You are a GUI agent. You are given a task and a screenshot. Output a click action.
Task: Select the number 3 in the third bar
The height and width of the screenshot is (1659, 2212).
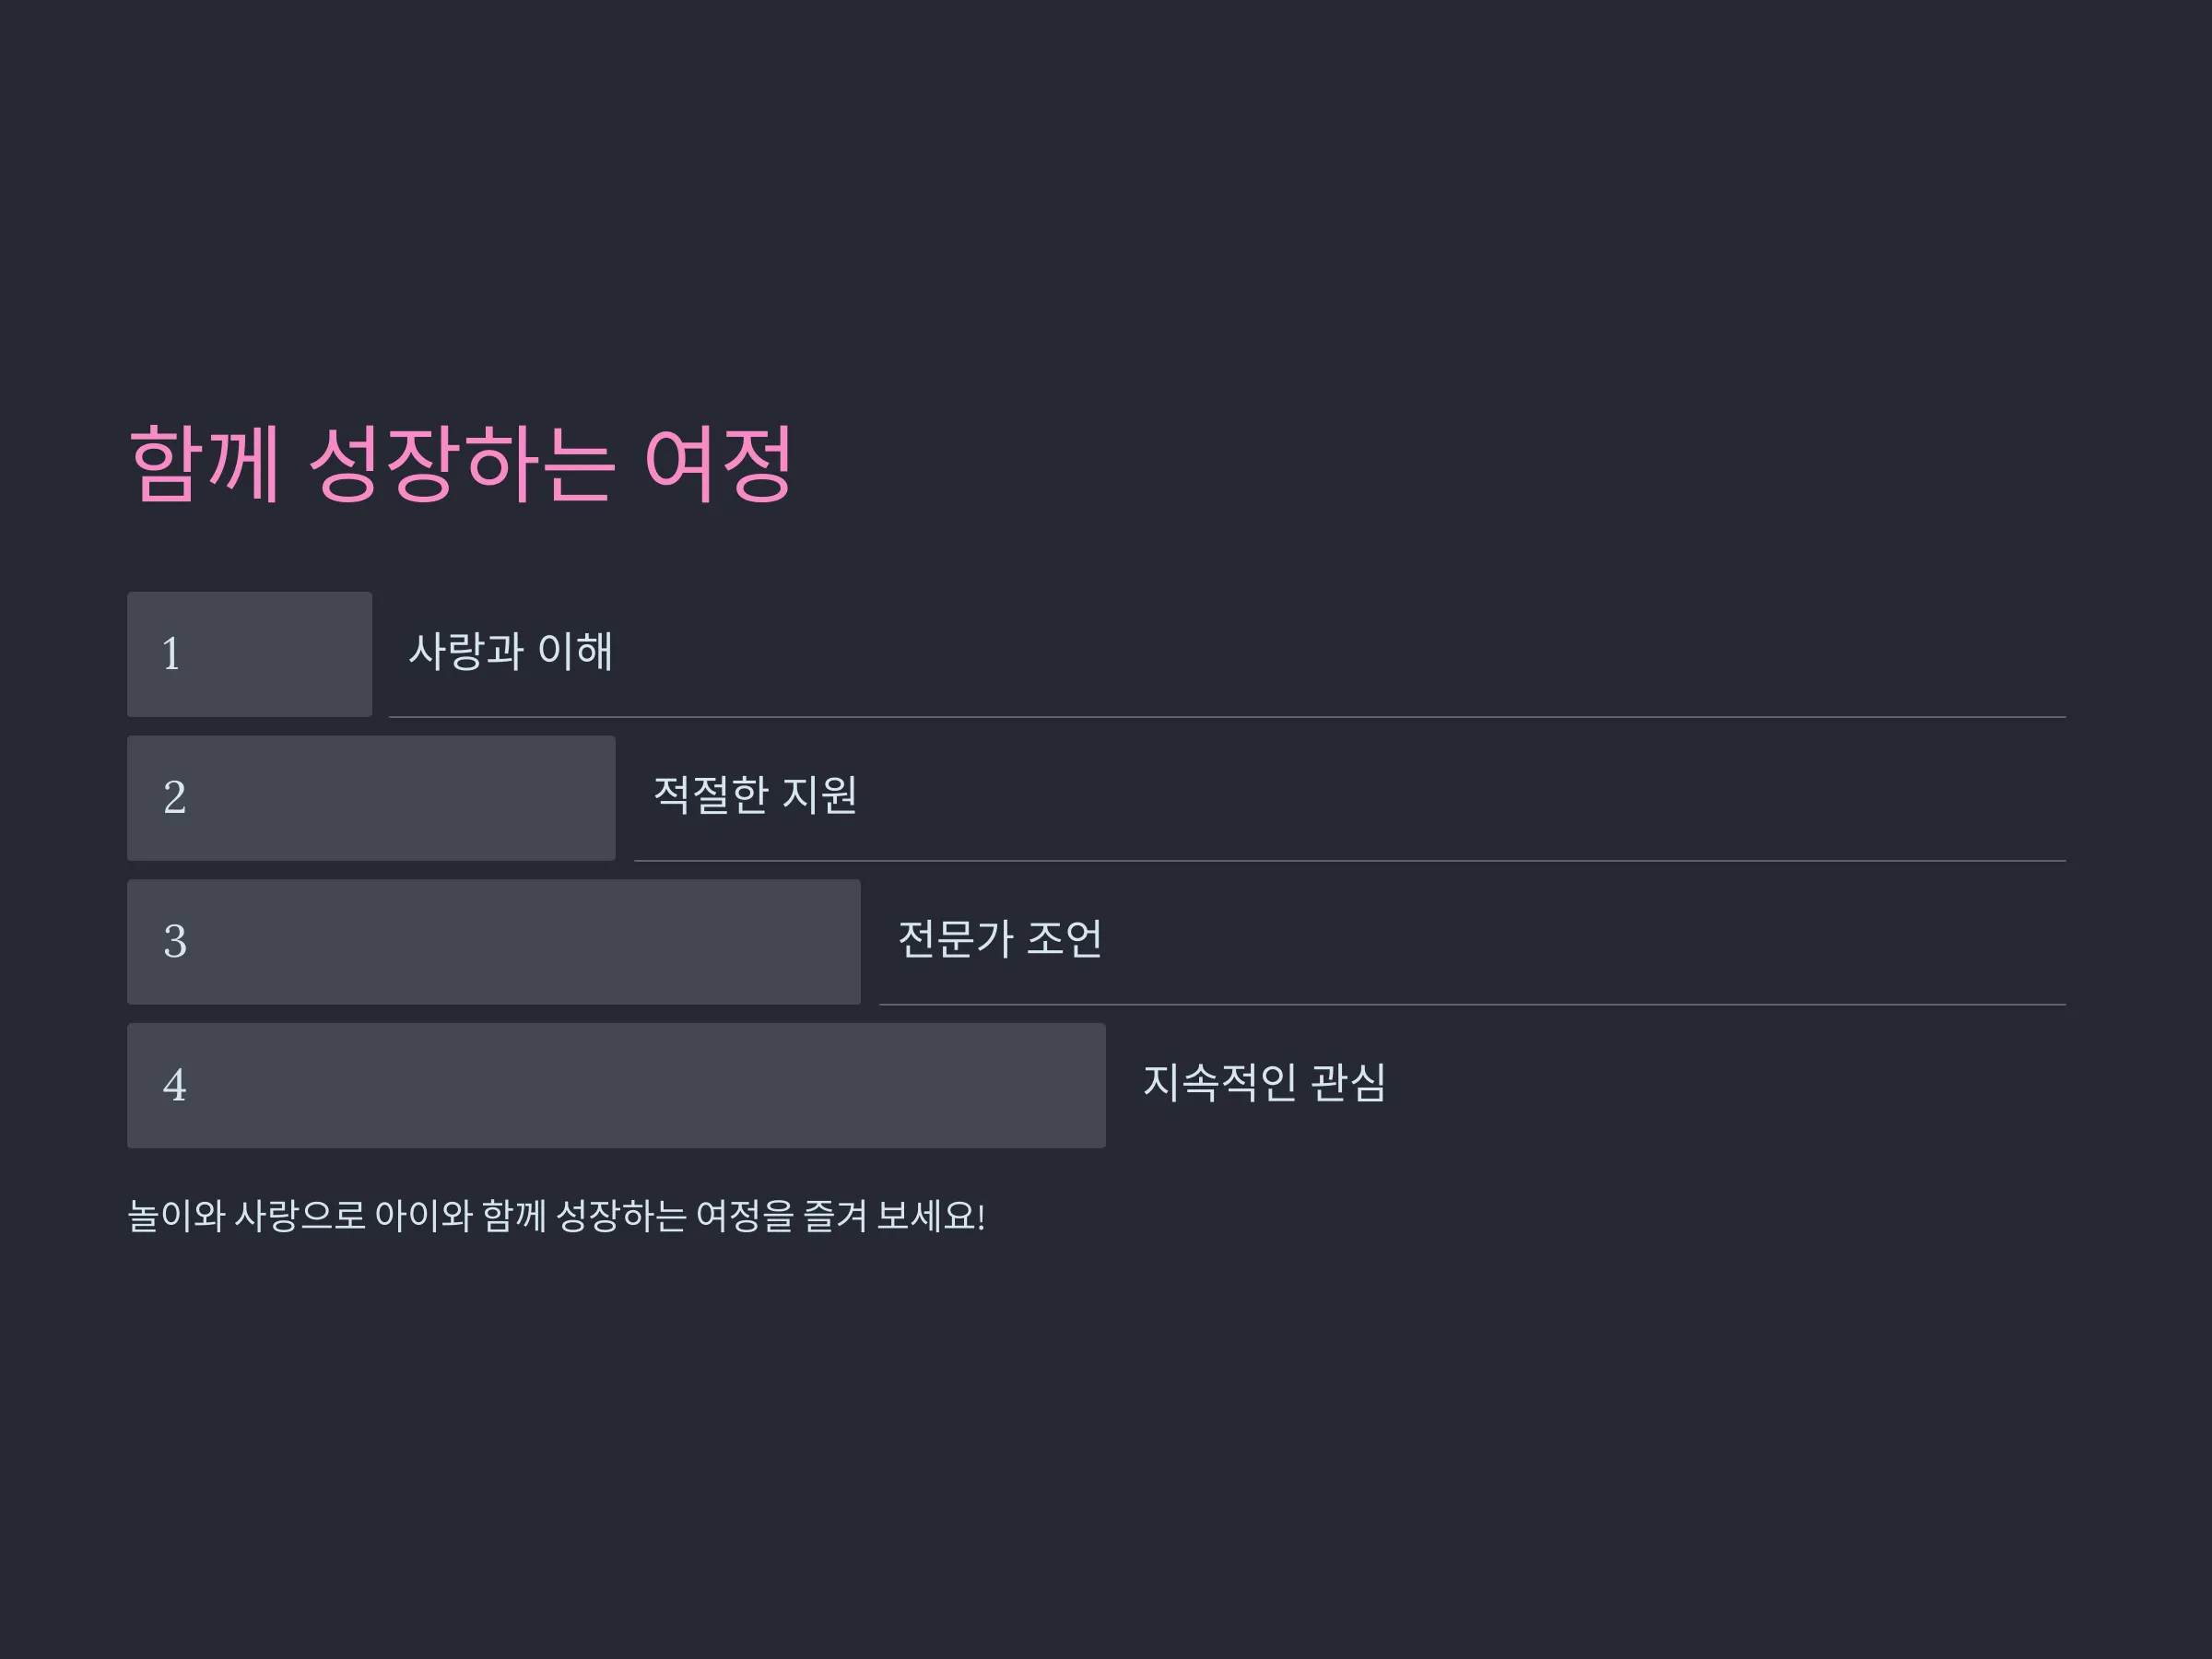click(x=174, y=942)
